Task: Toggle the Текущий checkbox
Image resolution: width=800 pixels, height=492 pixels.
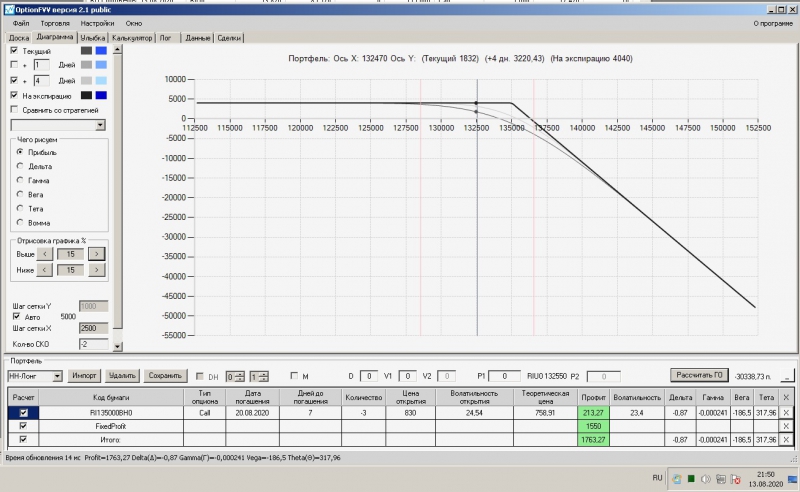Action: point(14,51)
